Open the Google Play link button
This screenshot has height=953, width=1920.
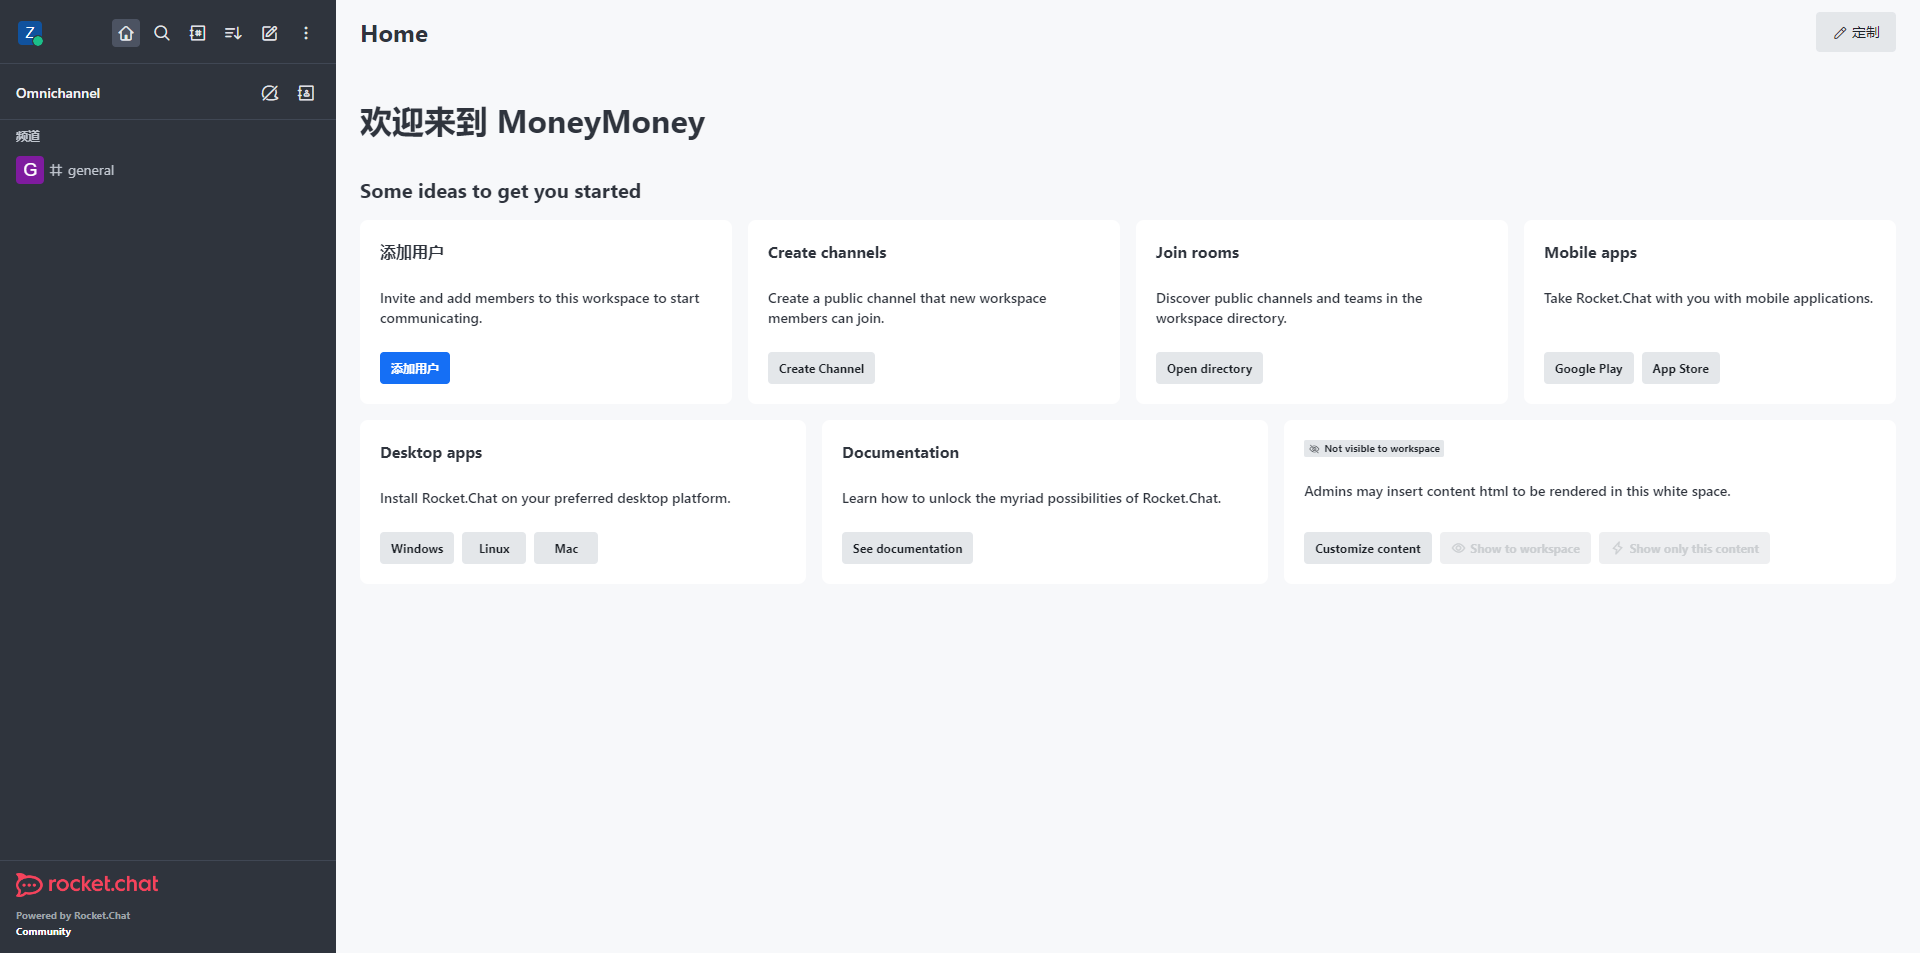(1588, 368)
